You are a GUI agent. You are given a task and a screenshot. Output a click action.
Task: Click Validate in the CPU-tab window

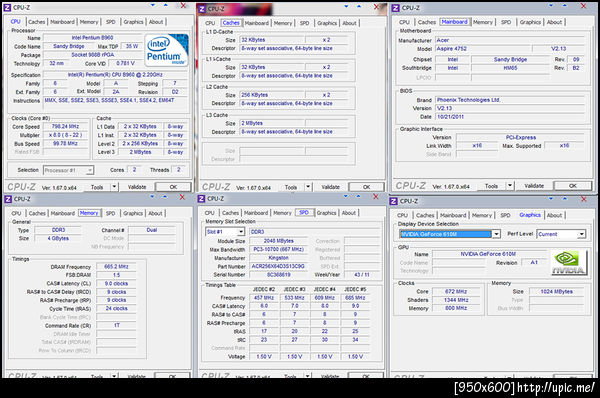point(137,187)
